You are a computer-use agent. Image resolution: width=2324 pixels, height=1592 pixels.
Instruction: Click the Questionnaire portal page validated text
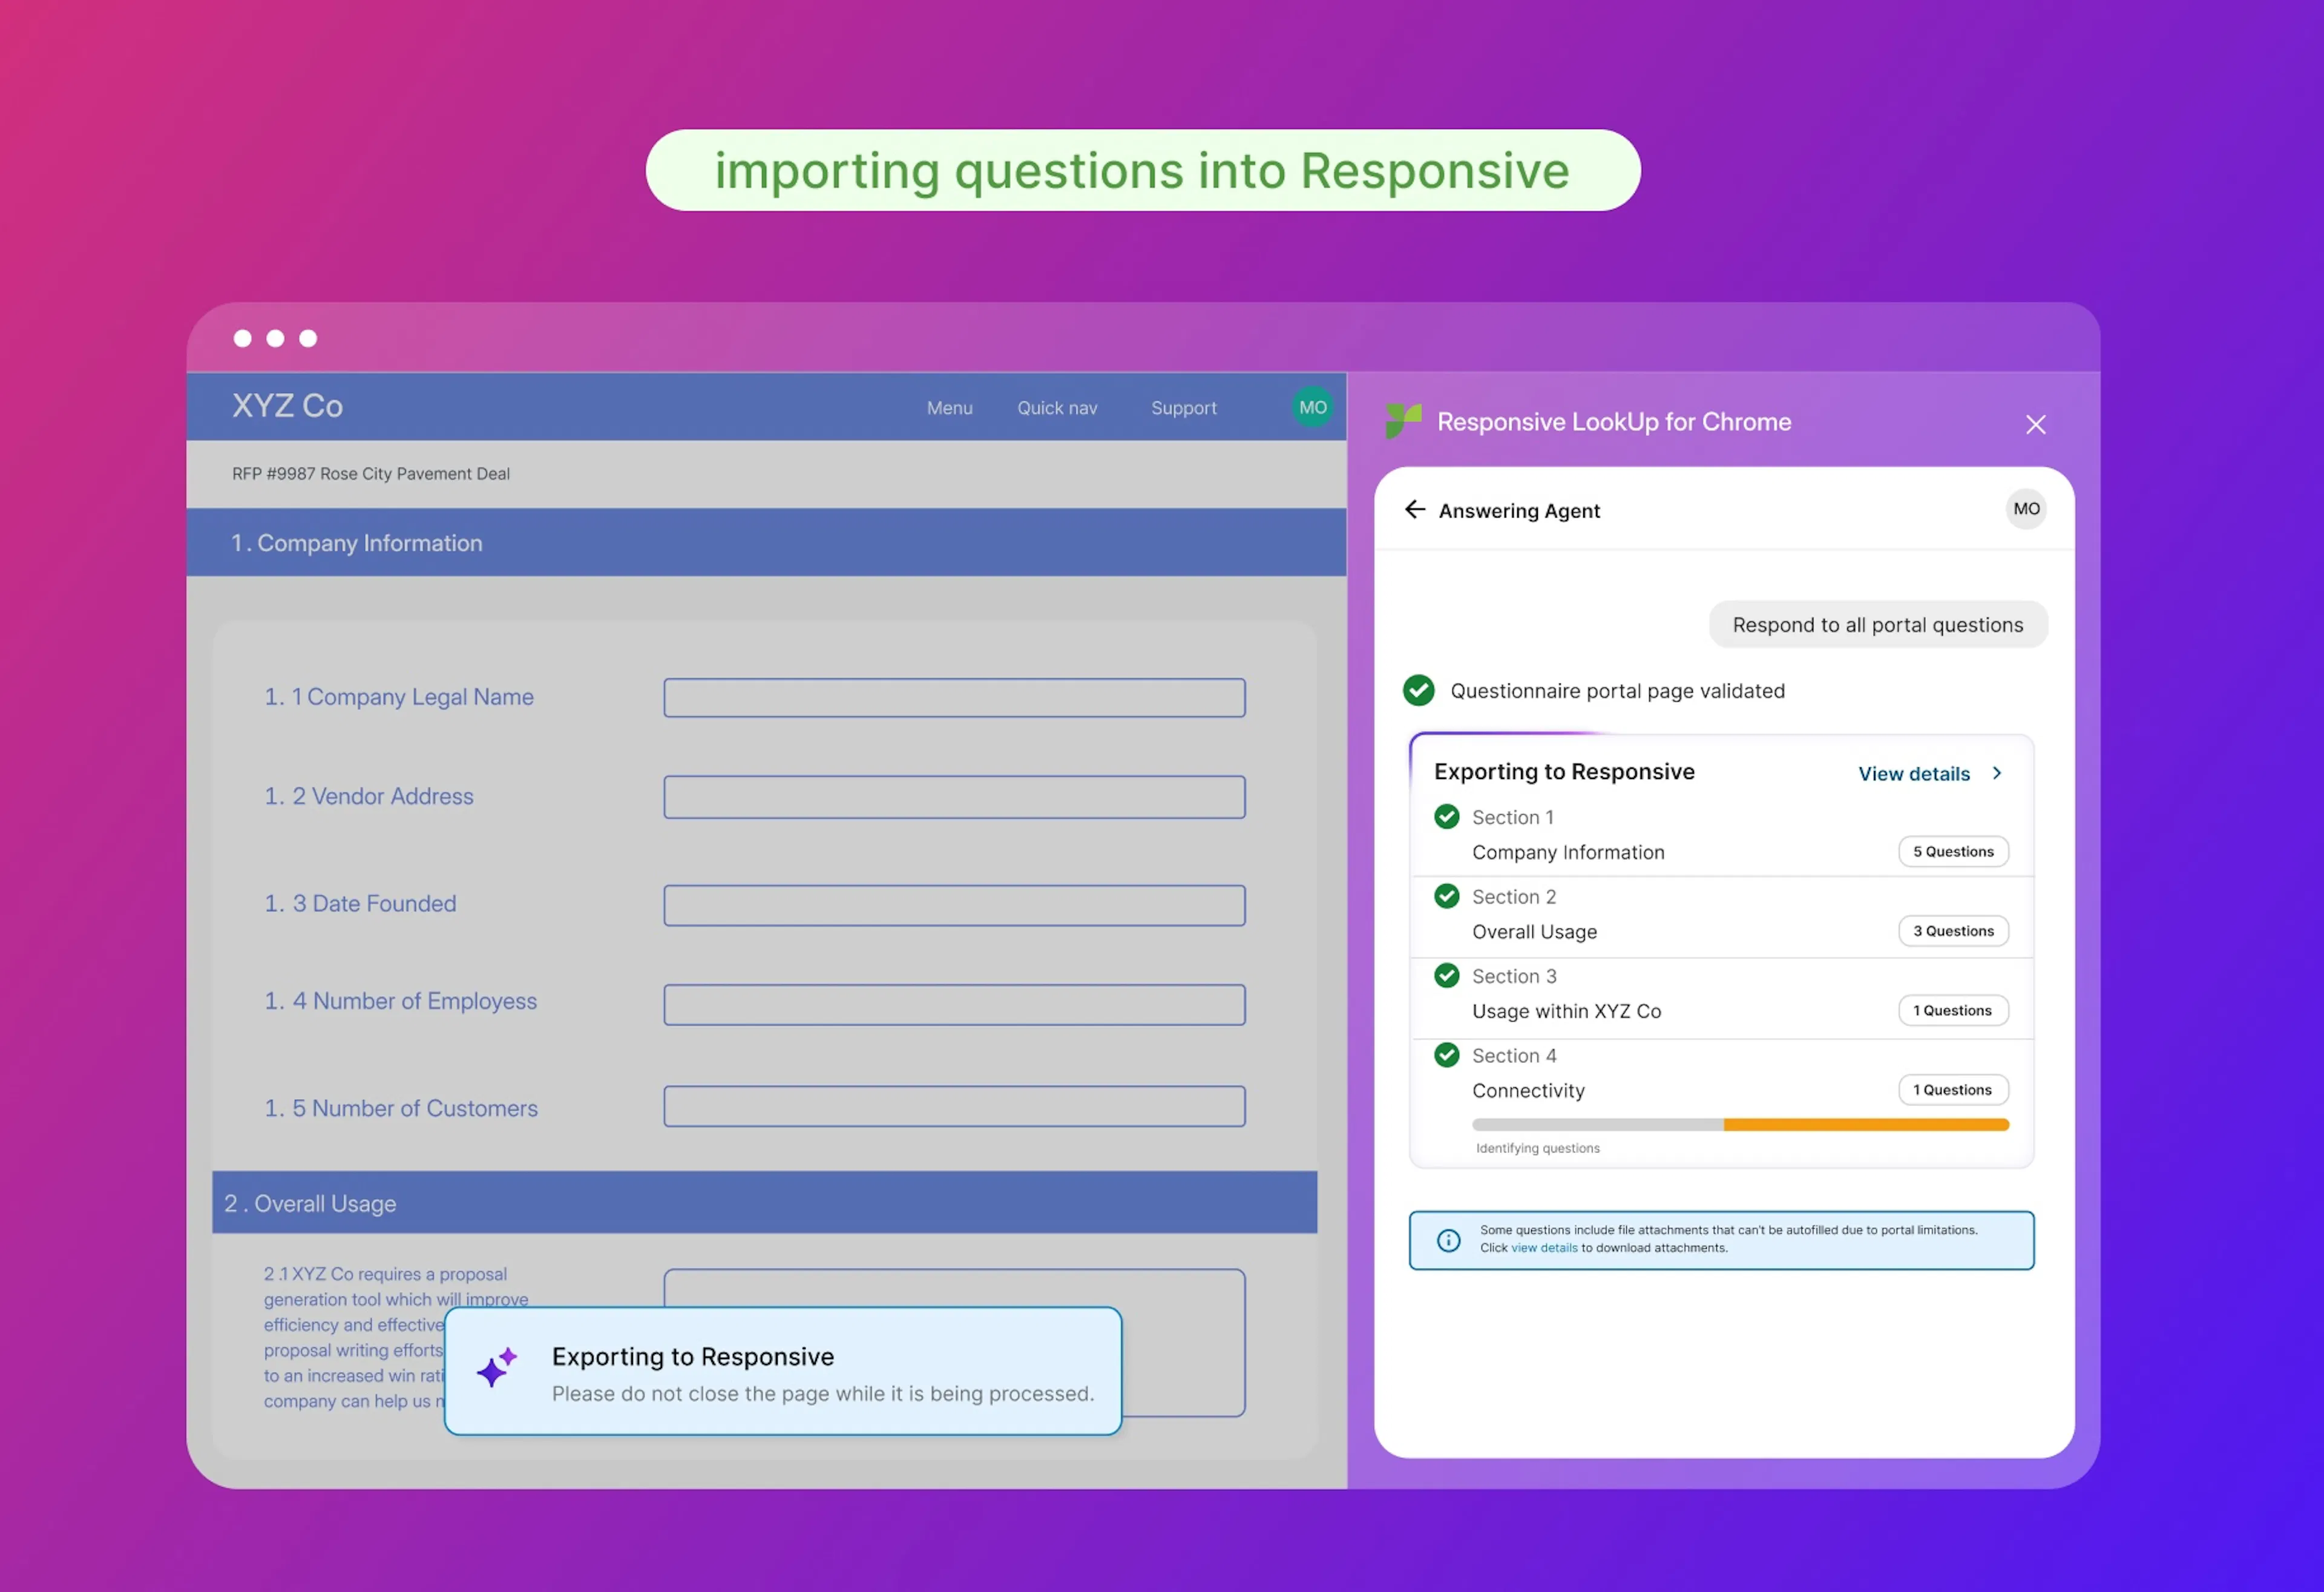click(1617, 691)
